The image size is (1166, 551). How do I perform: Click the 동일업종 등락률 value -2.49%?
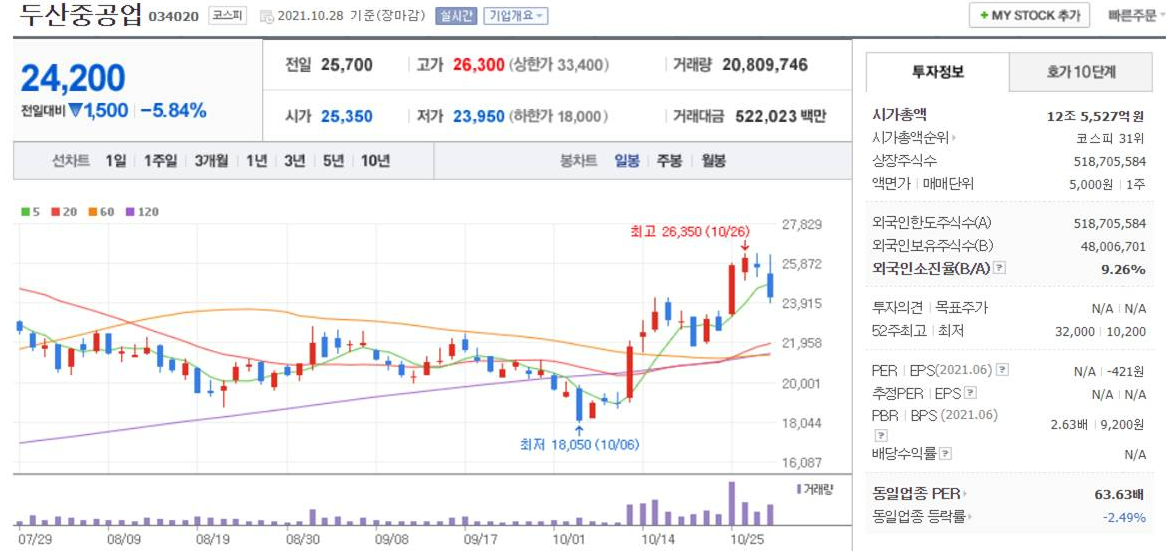[1124, 518]
